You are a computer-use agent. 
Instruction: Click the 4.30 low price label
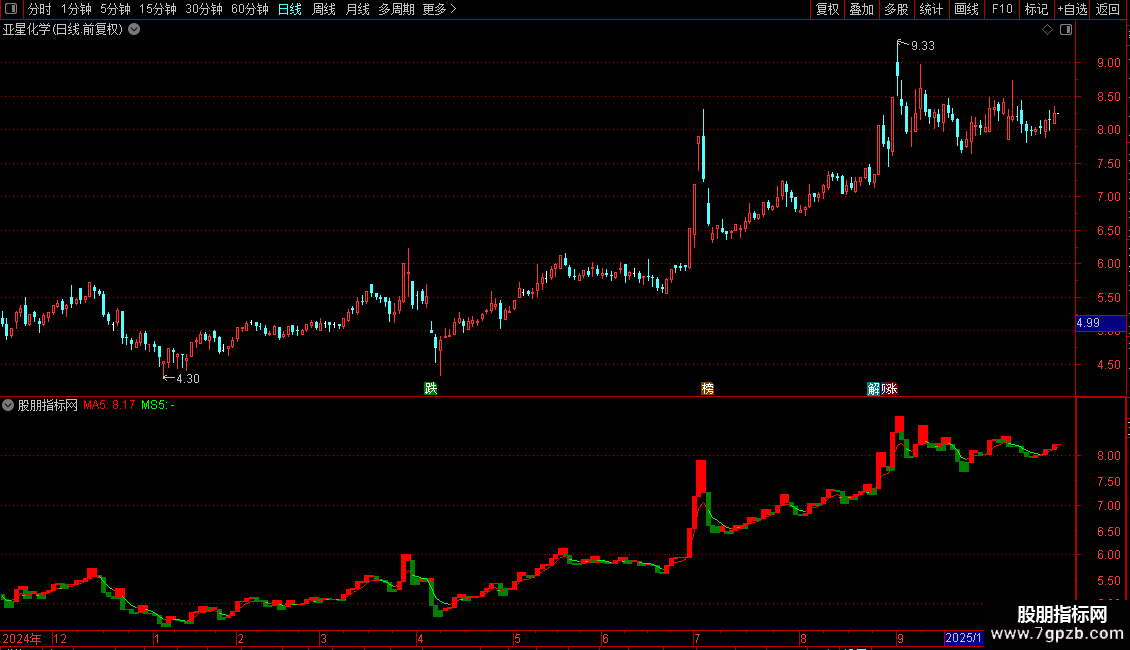[187, 379]
